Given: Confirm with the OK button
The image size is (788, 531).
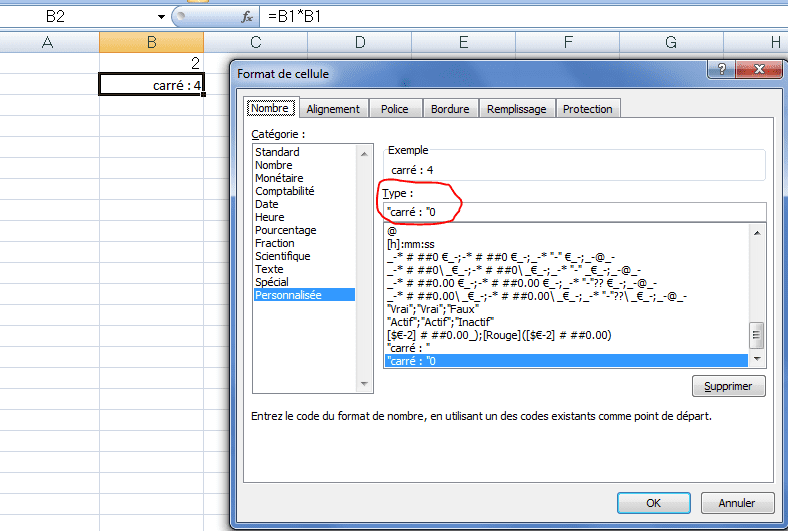Looking at the screenshot, I should coord(653,503).
